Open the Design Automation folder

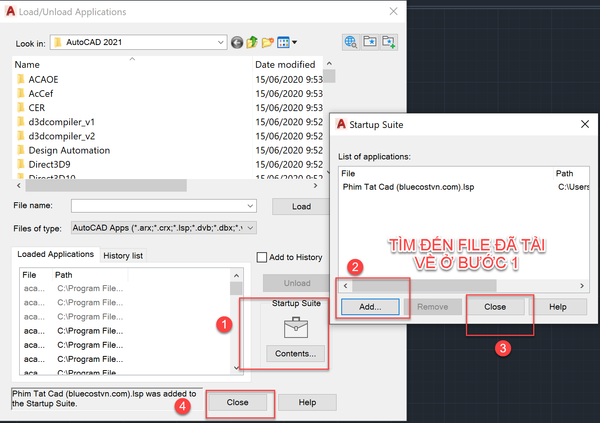coord(69,150)
